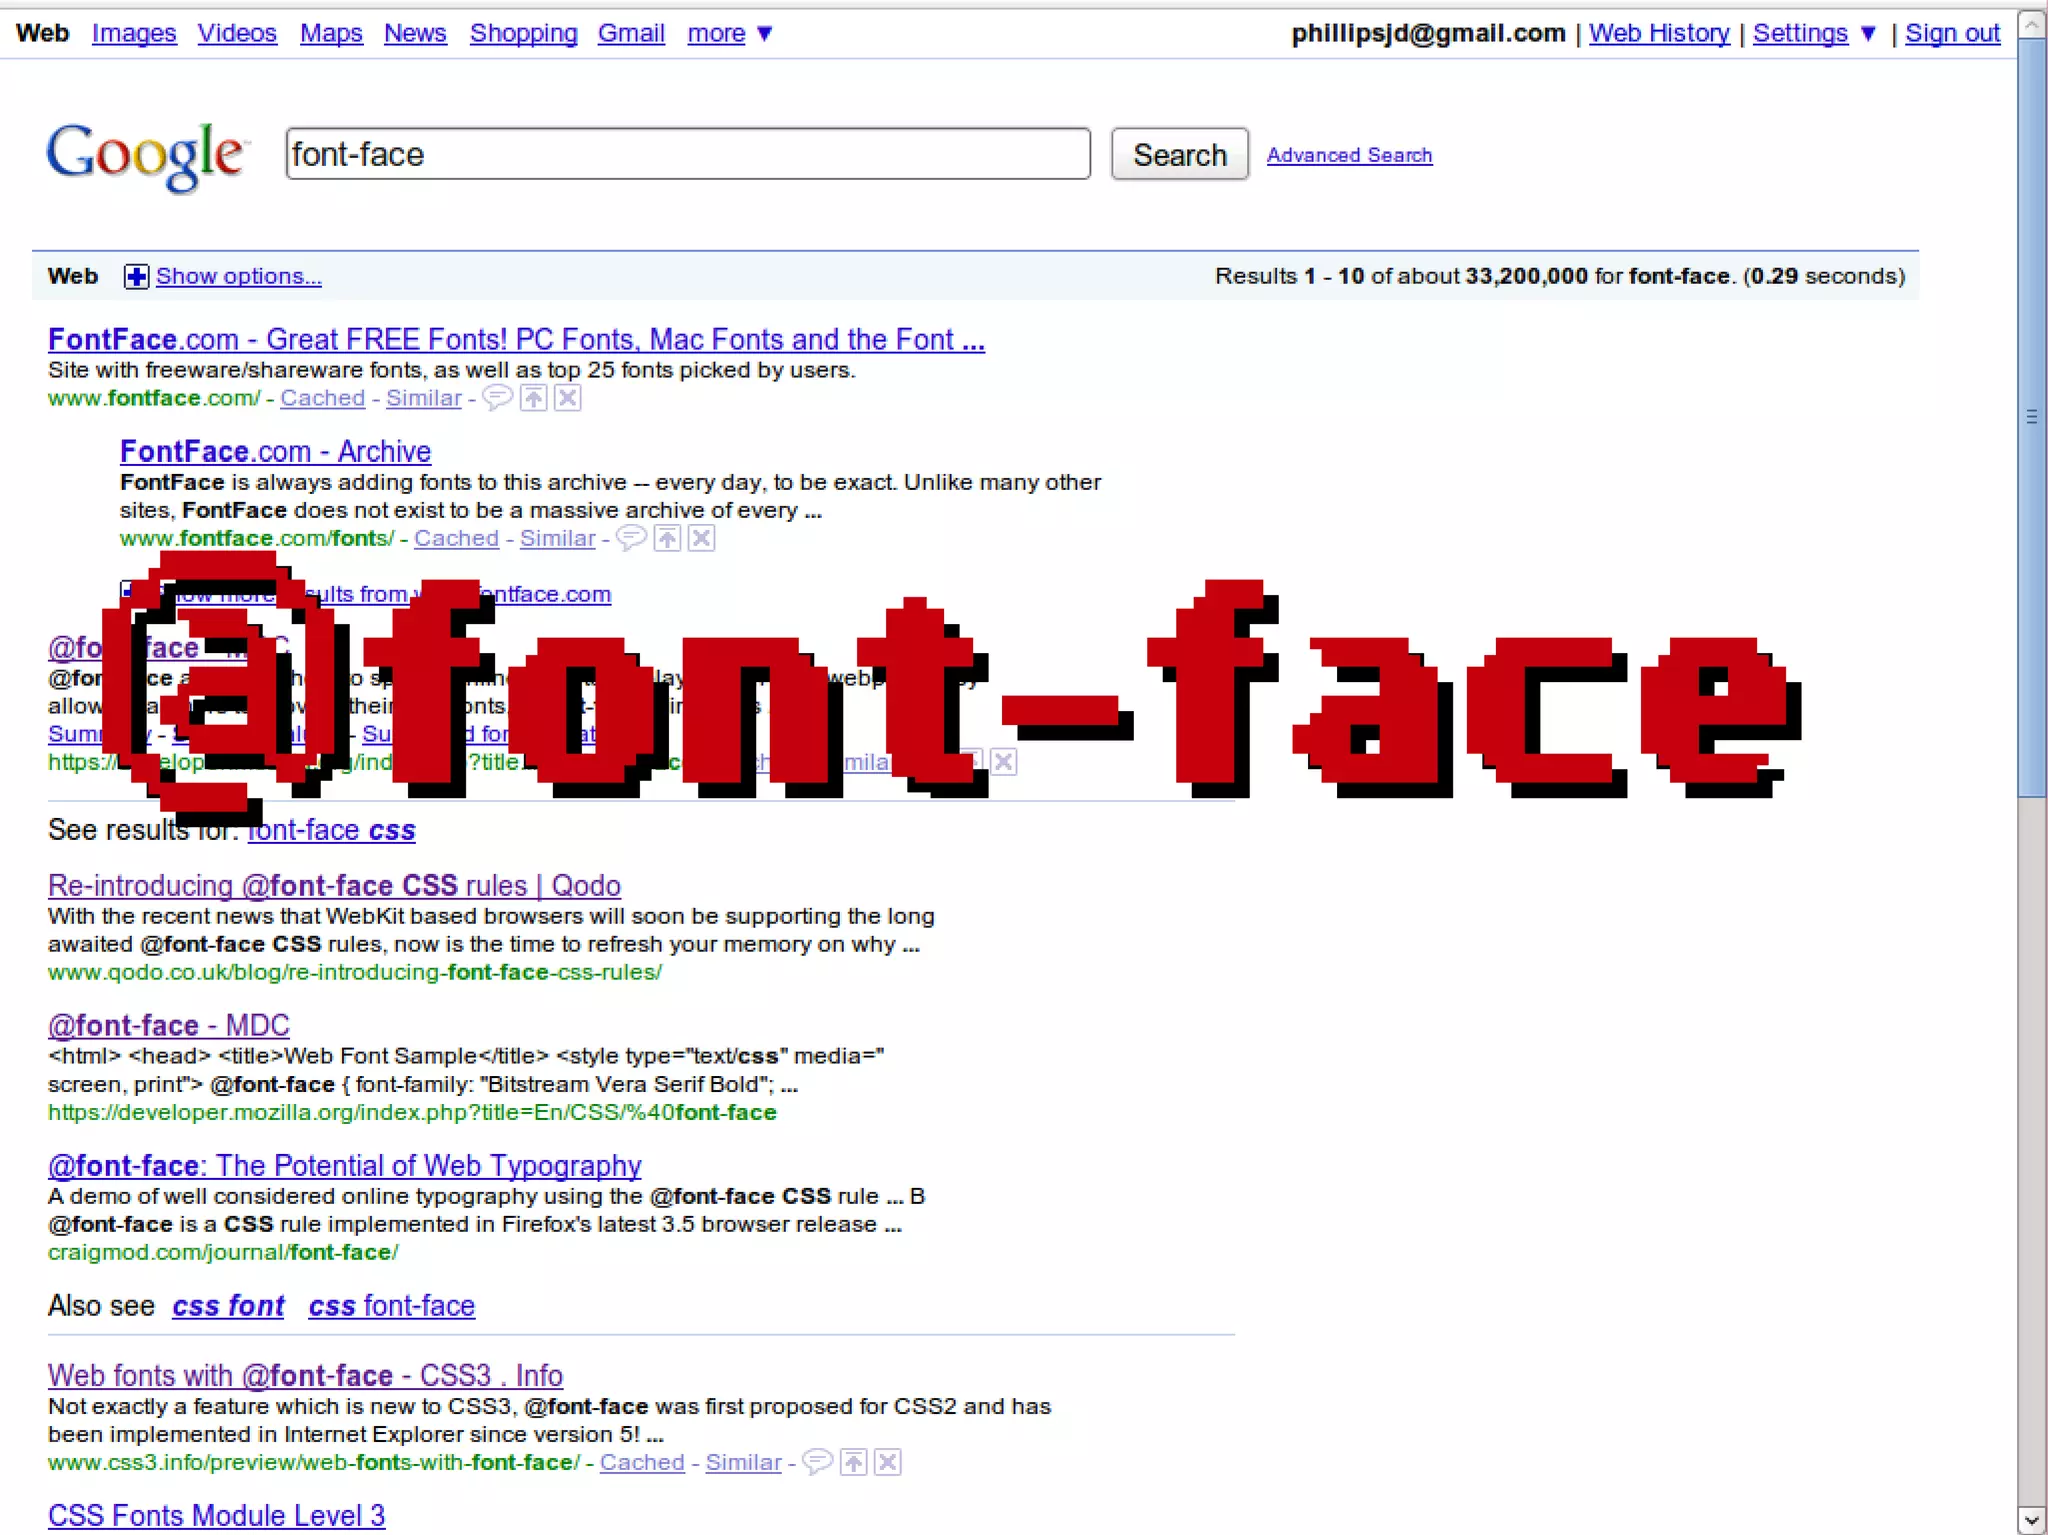Expand Show options plus icon
2048x1535 pixels.
click(136, 276)
